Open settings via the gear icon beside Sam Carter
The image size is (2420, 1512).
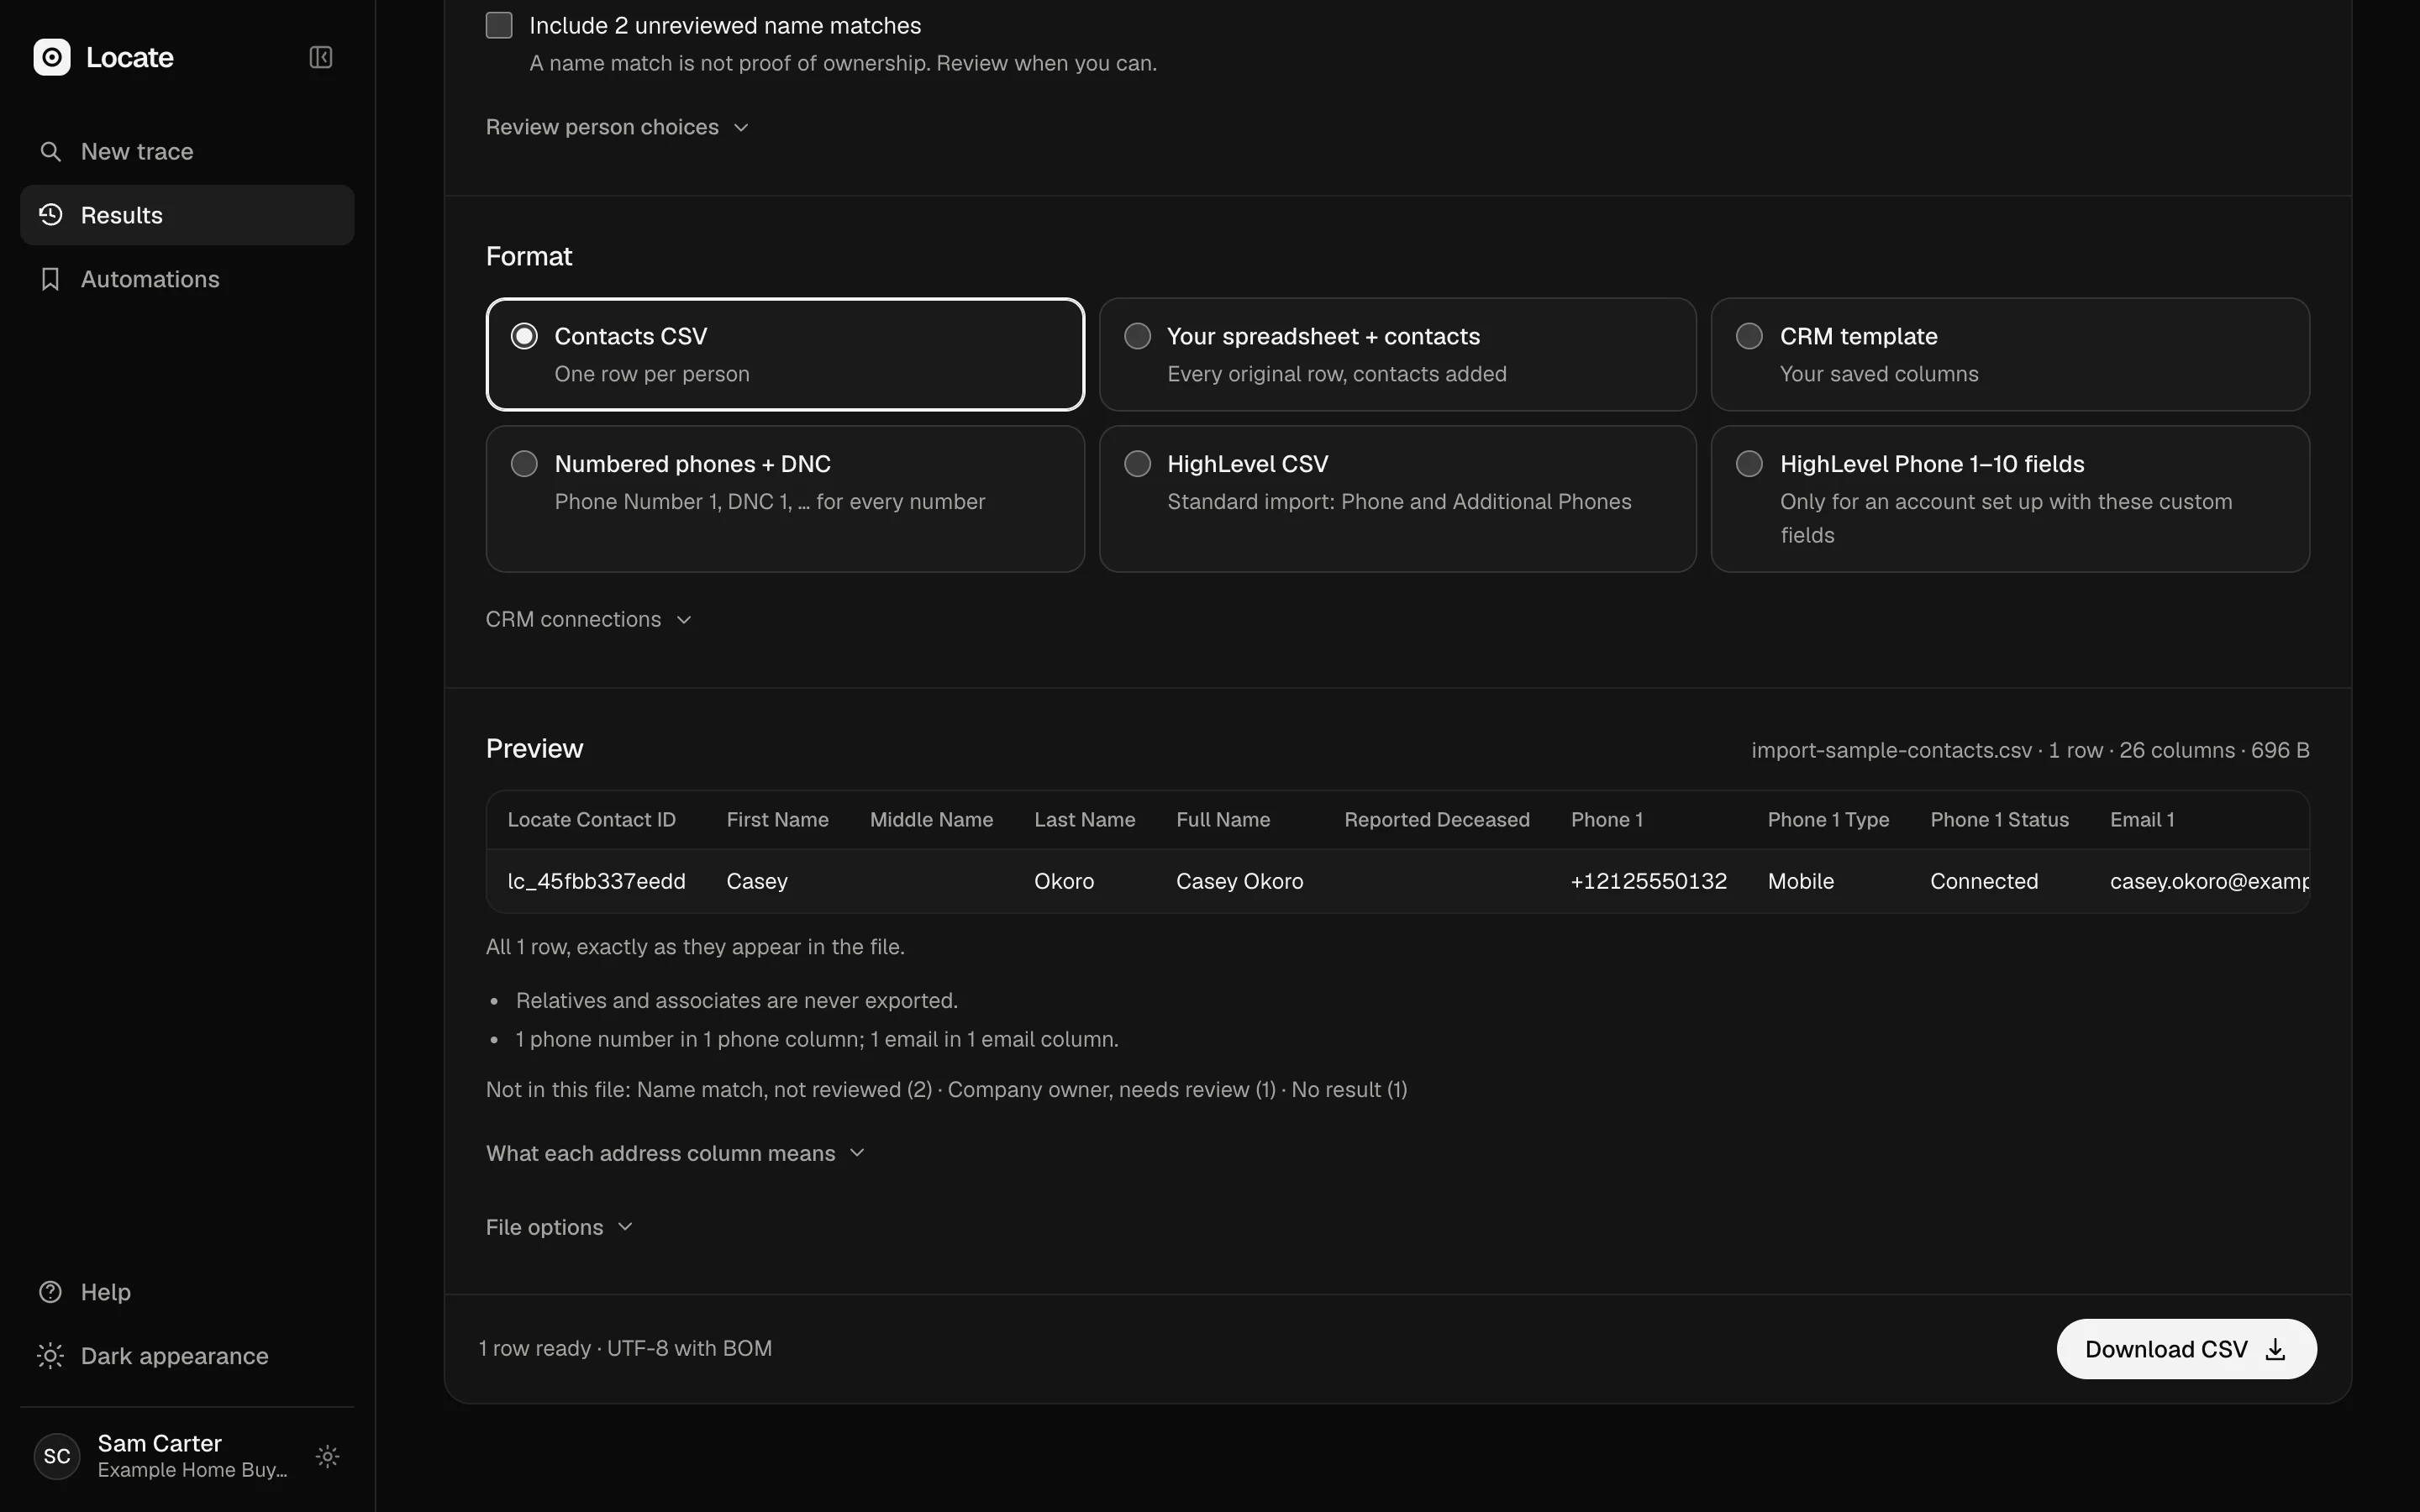click(328, 1456)
